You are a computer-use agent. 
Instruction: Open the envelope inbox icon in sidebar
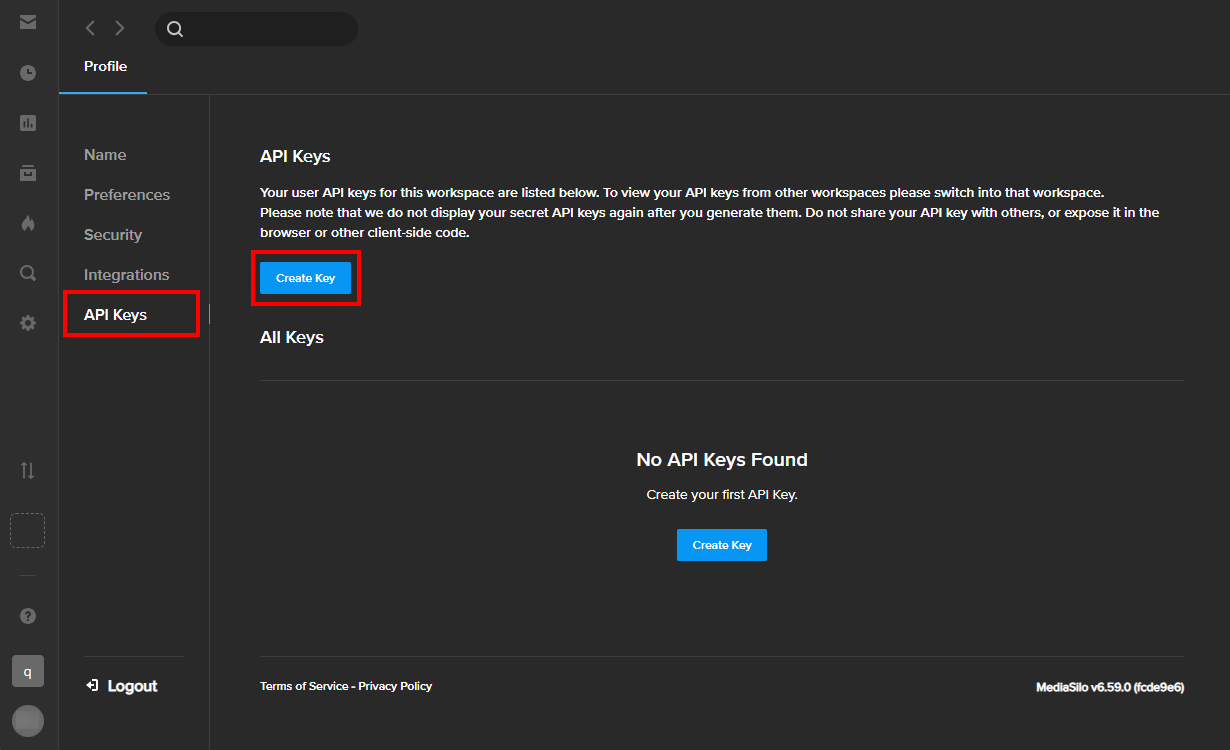coord(28,22)
